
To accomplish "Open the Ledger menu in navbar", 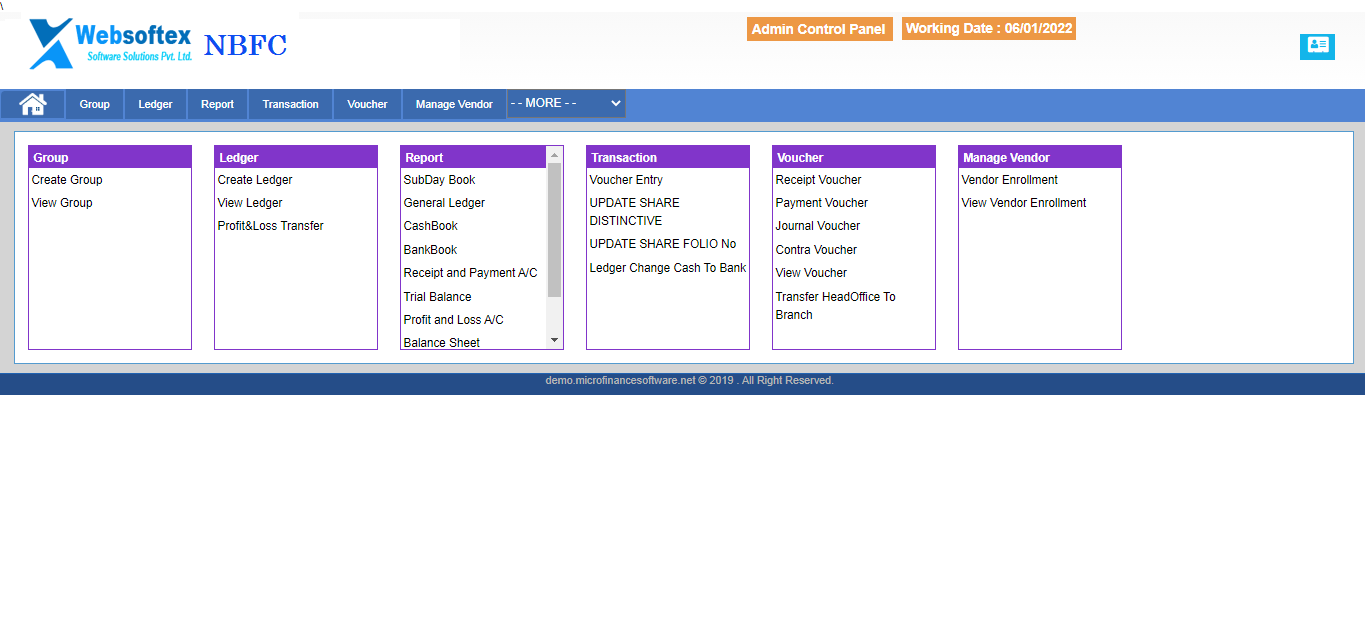I will pos(155,104).
